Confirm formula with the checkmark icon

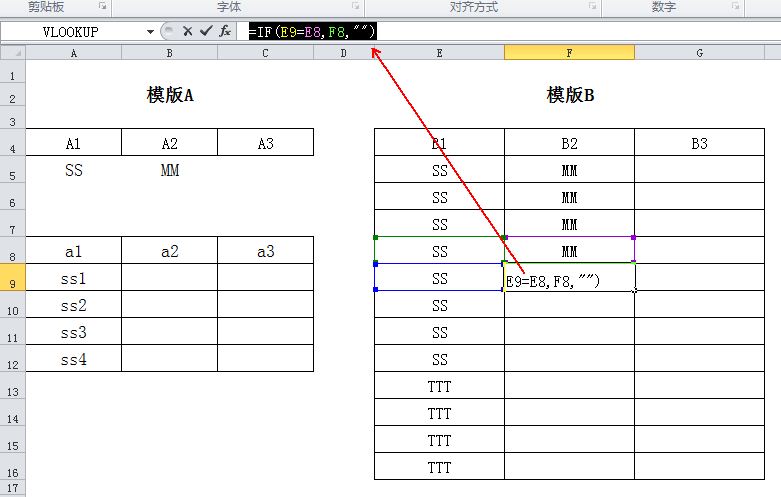click(206, 31)
